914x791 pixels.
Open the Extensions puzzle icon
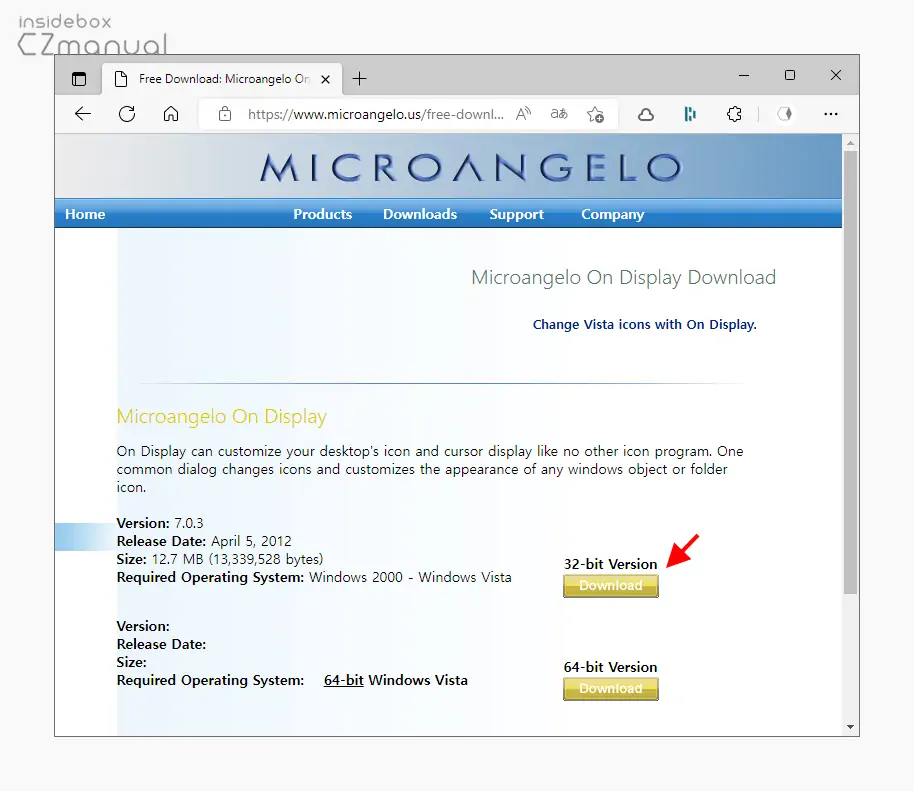coord(734,114)
